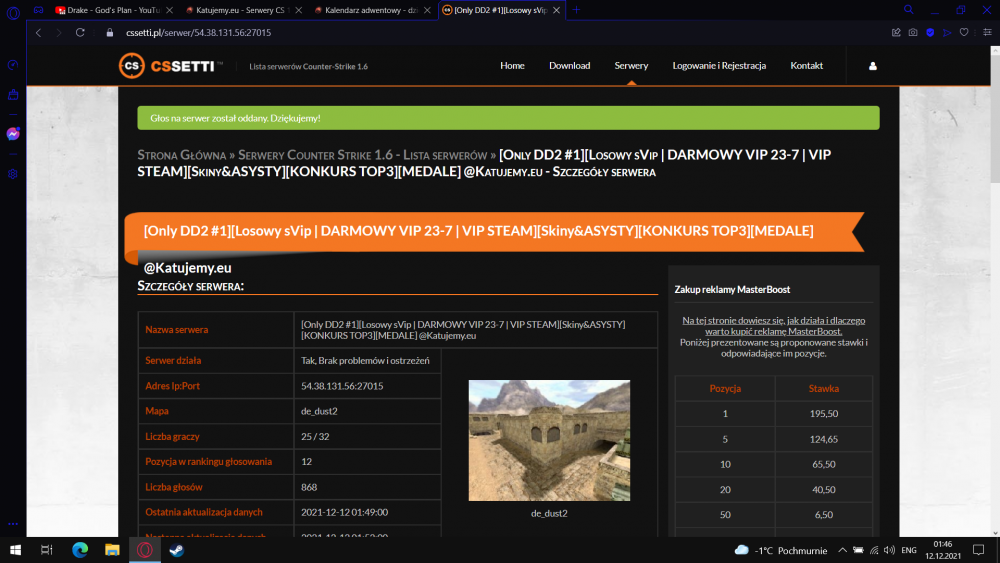
Task: View site security padlock info
Action: (x=110, y=33)
